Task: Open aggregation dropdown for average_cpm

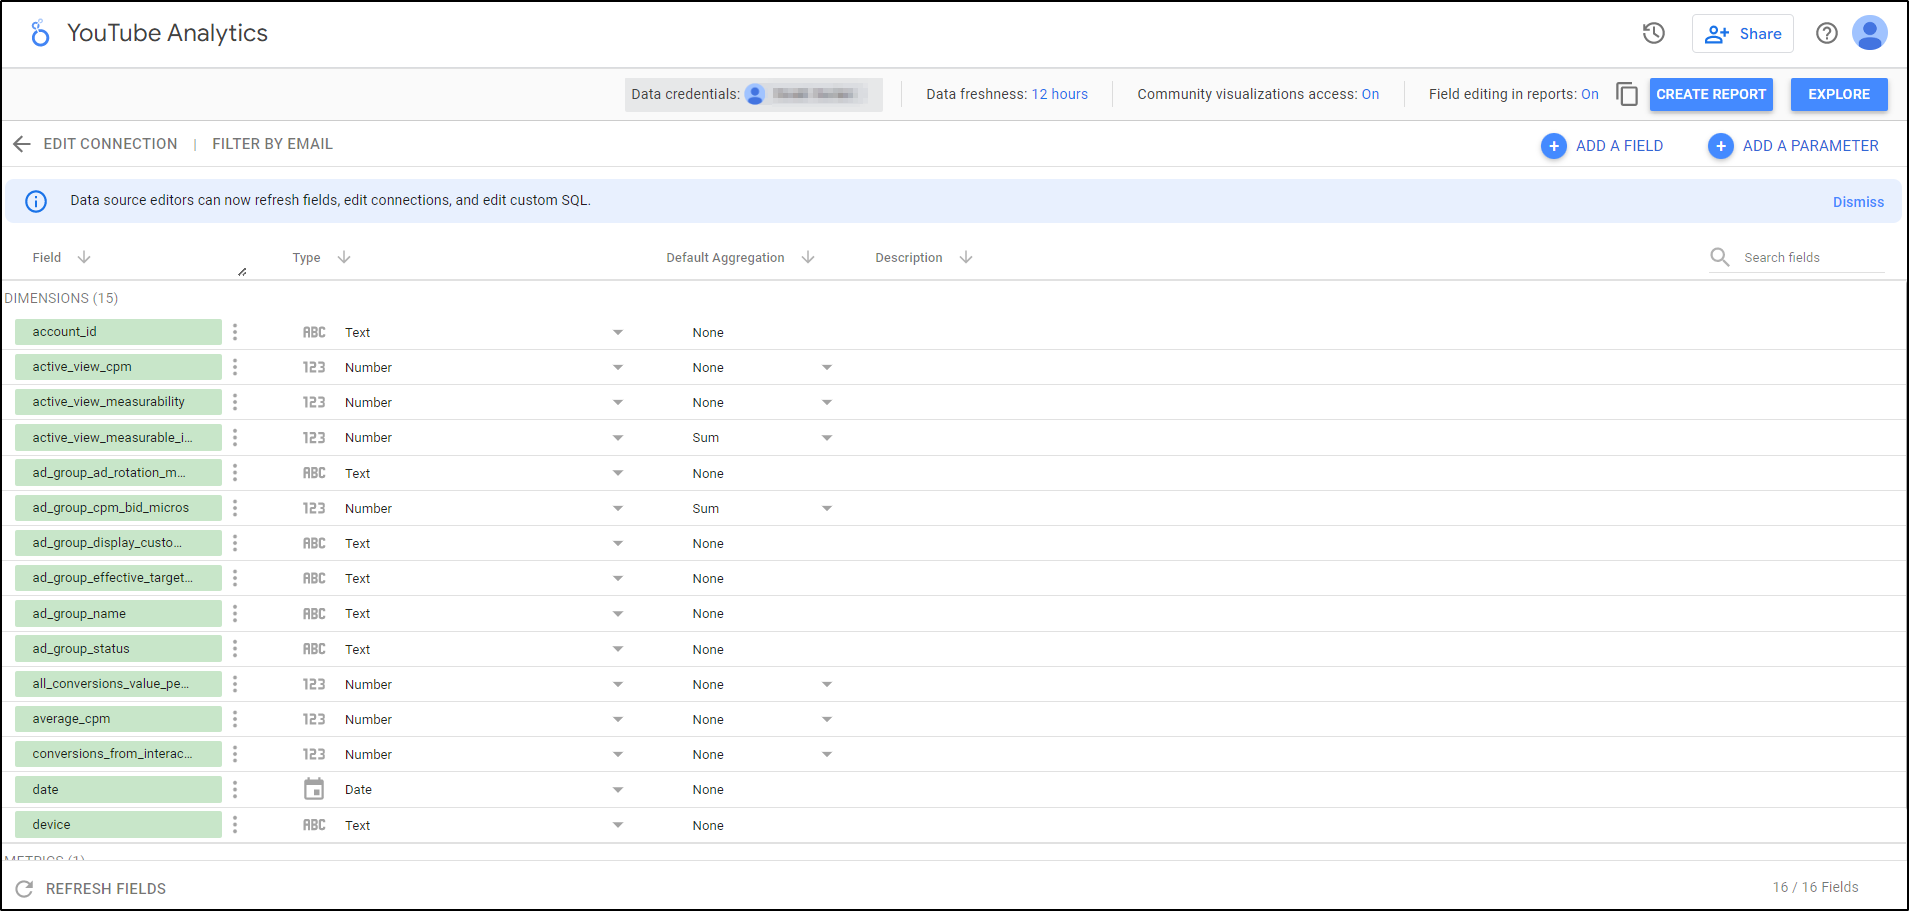Action: pyautogui.click(x=827, y=719)
